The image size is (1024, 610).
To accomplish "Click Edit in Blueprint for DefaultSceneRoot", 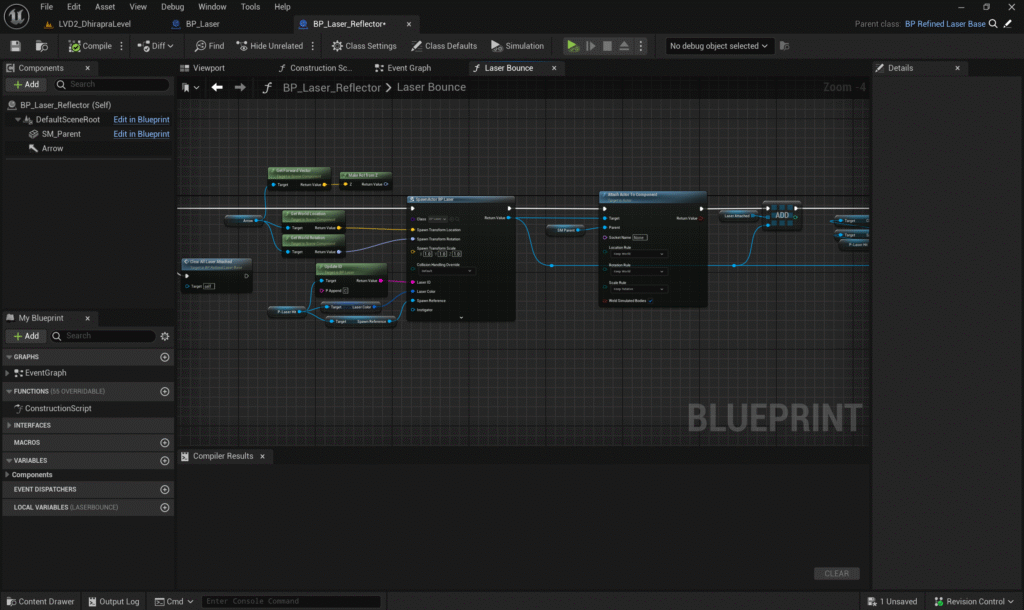I will 141,120.
